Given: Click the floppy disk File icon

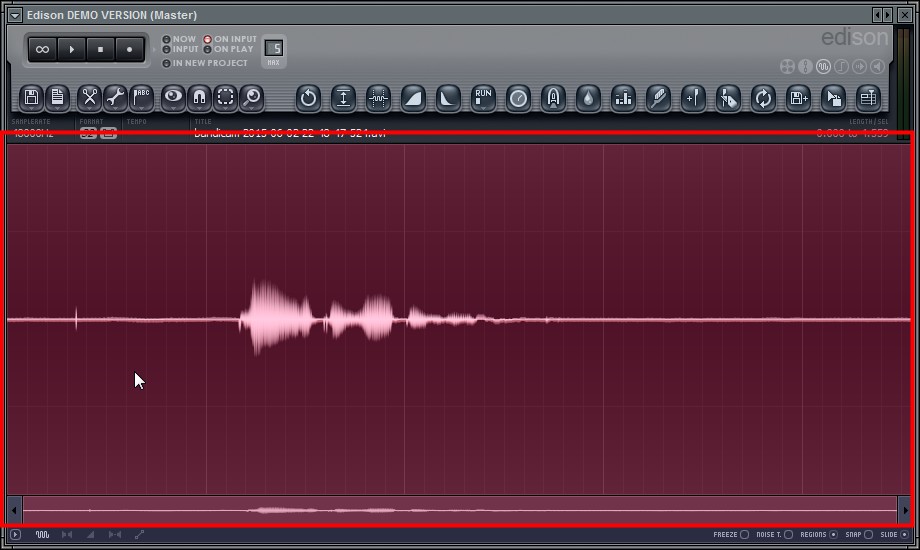Looking at the screenshot, I should [x=32, y=97].
